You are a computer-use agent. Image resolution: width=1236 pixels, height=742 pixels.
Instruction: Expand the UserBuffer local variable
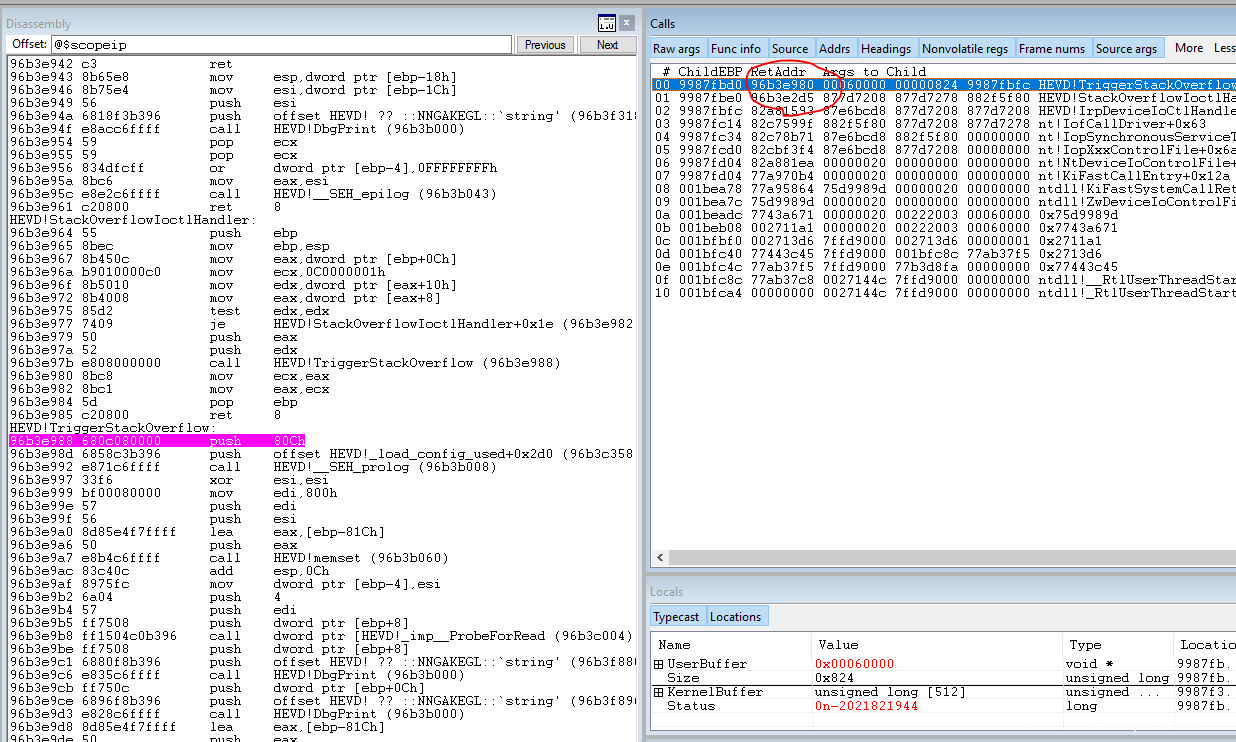(659, 665)
